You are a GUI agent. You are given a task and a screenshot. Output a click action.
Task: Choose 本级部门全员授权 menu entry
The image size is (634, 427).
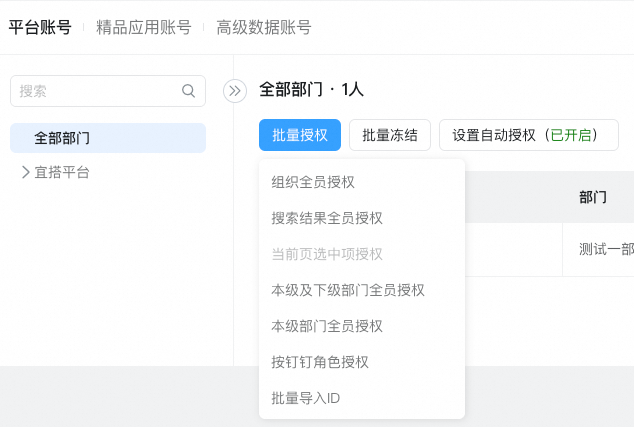tap(327, 326)
